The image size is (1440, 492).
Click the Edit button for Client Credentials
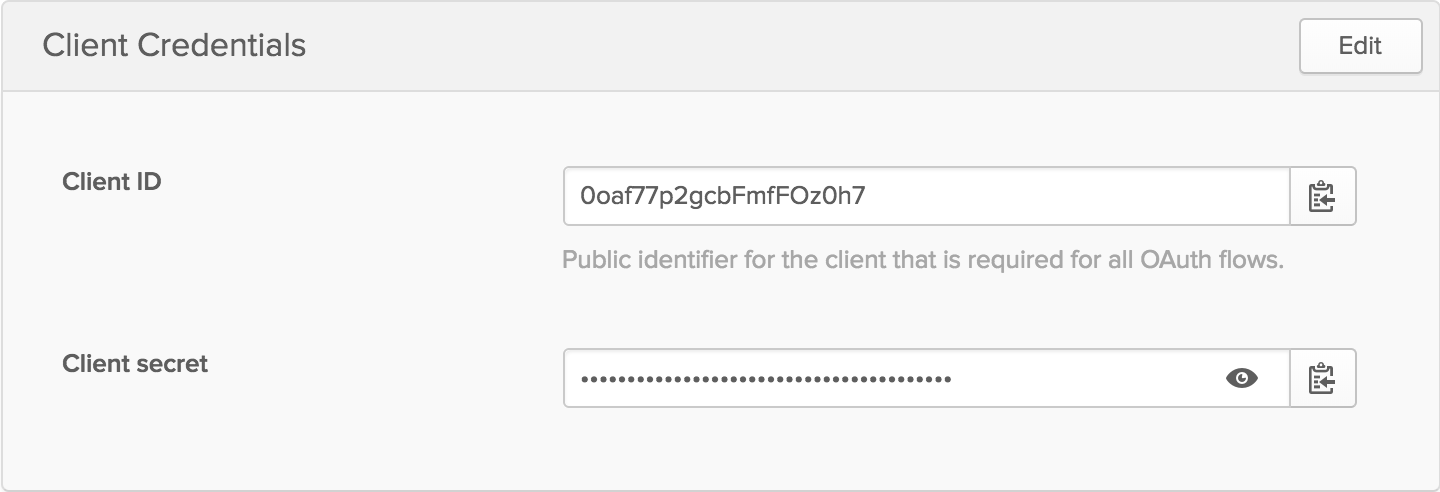pyautogui.click(x=1360, y=46)
